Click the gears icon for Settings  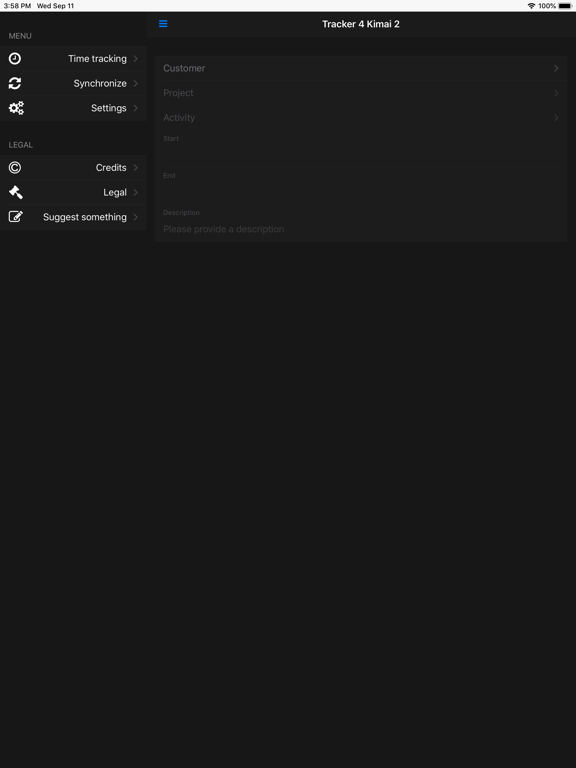coord(16,108)
